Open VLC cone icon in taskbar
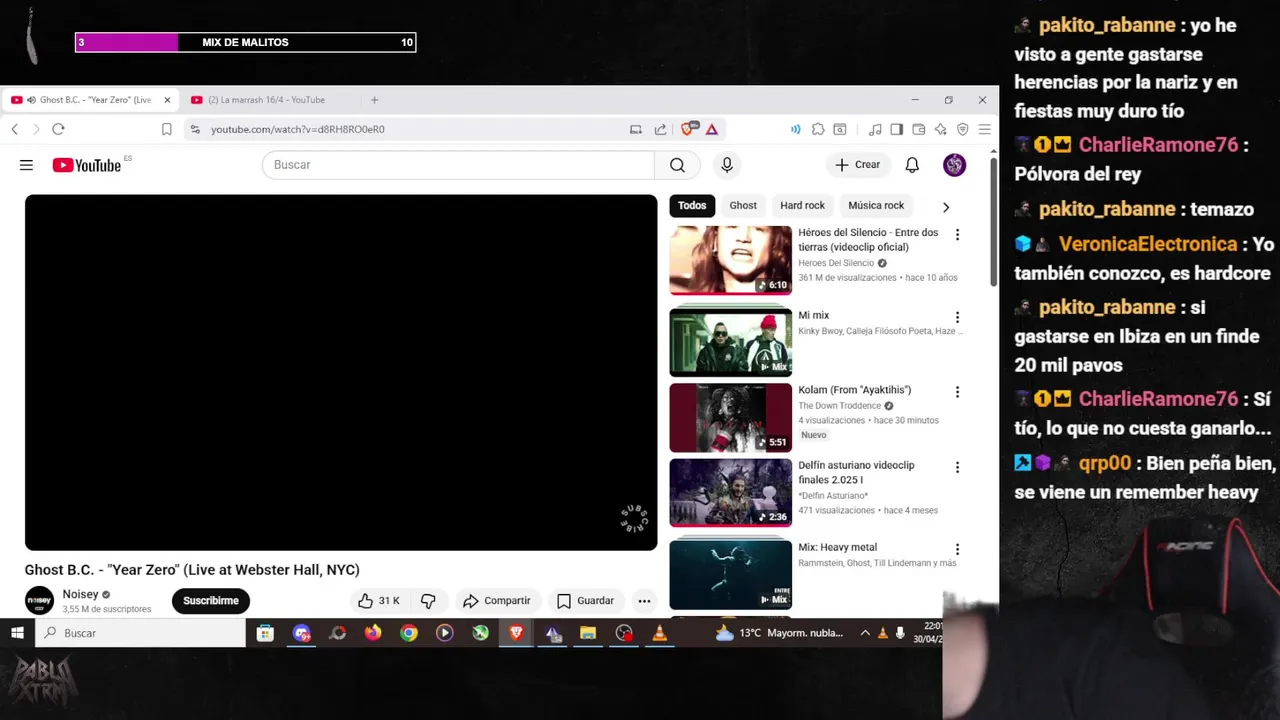Screen dimensions: 1280x720 (659, 633)
